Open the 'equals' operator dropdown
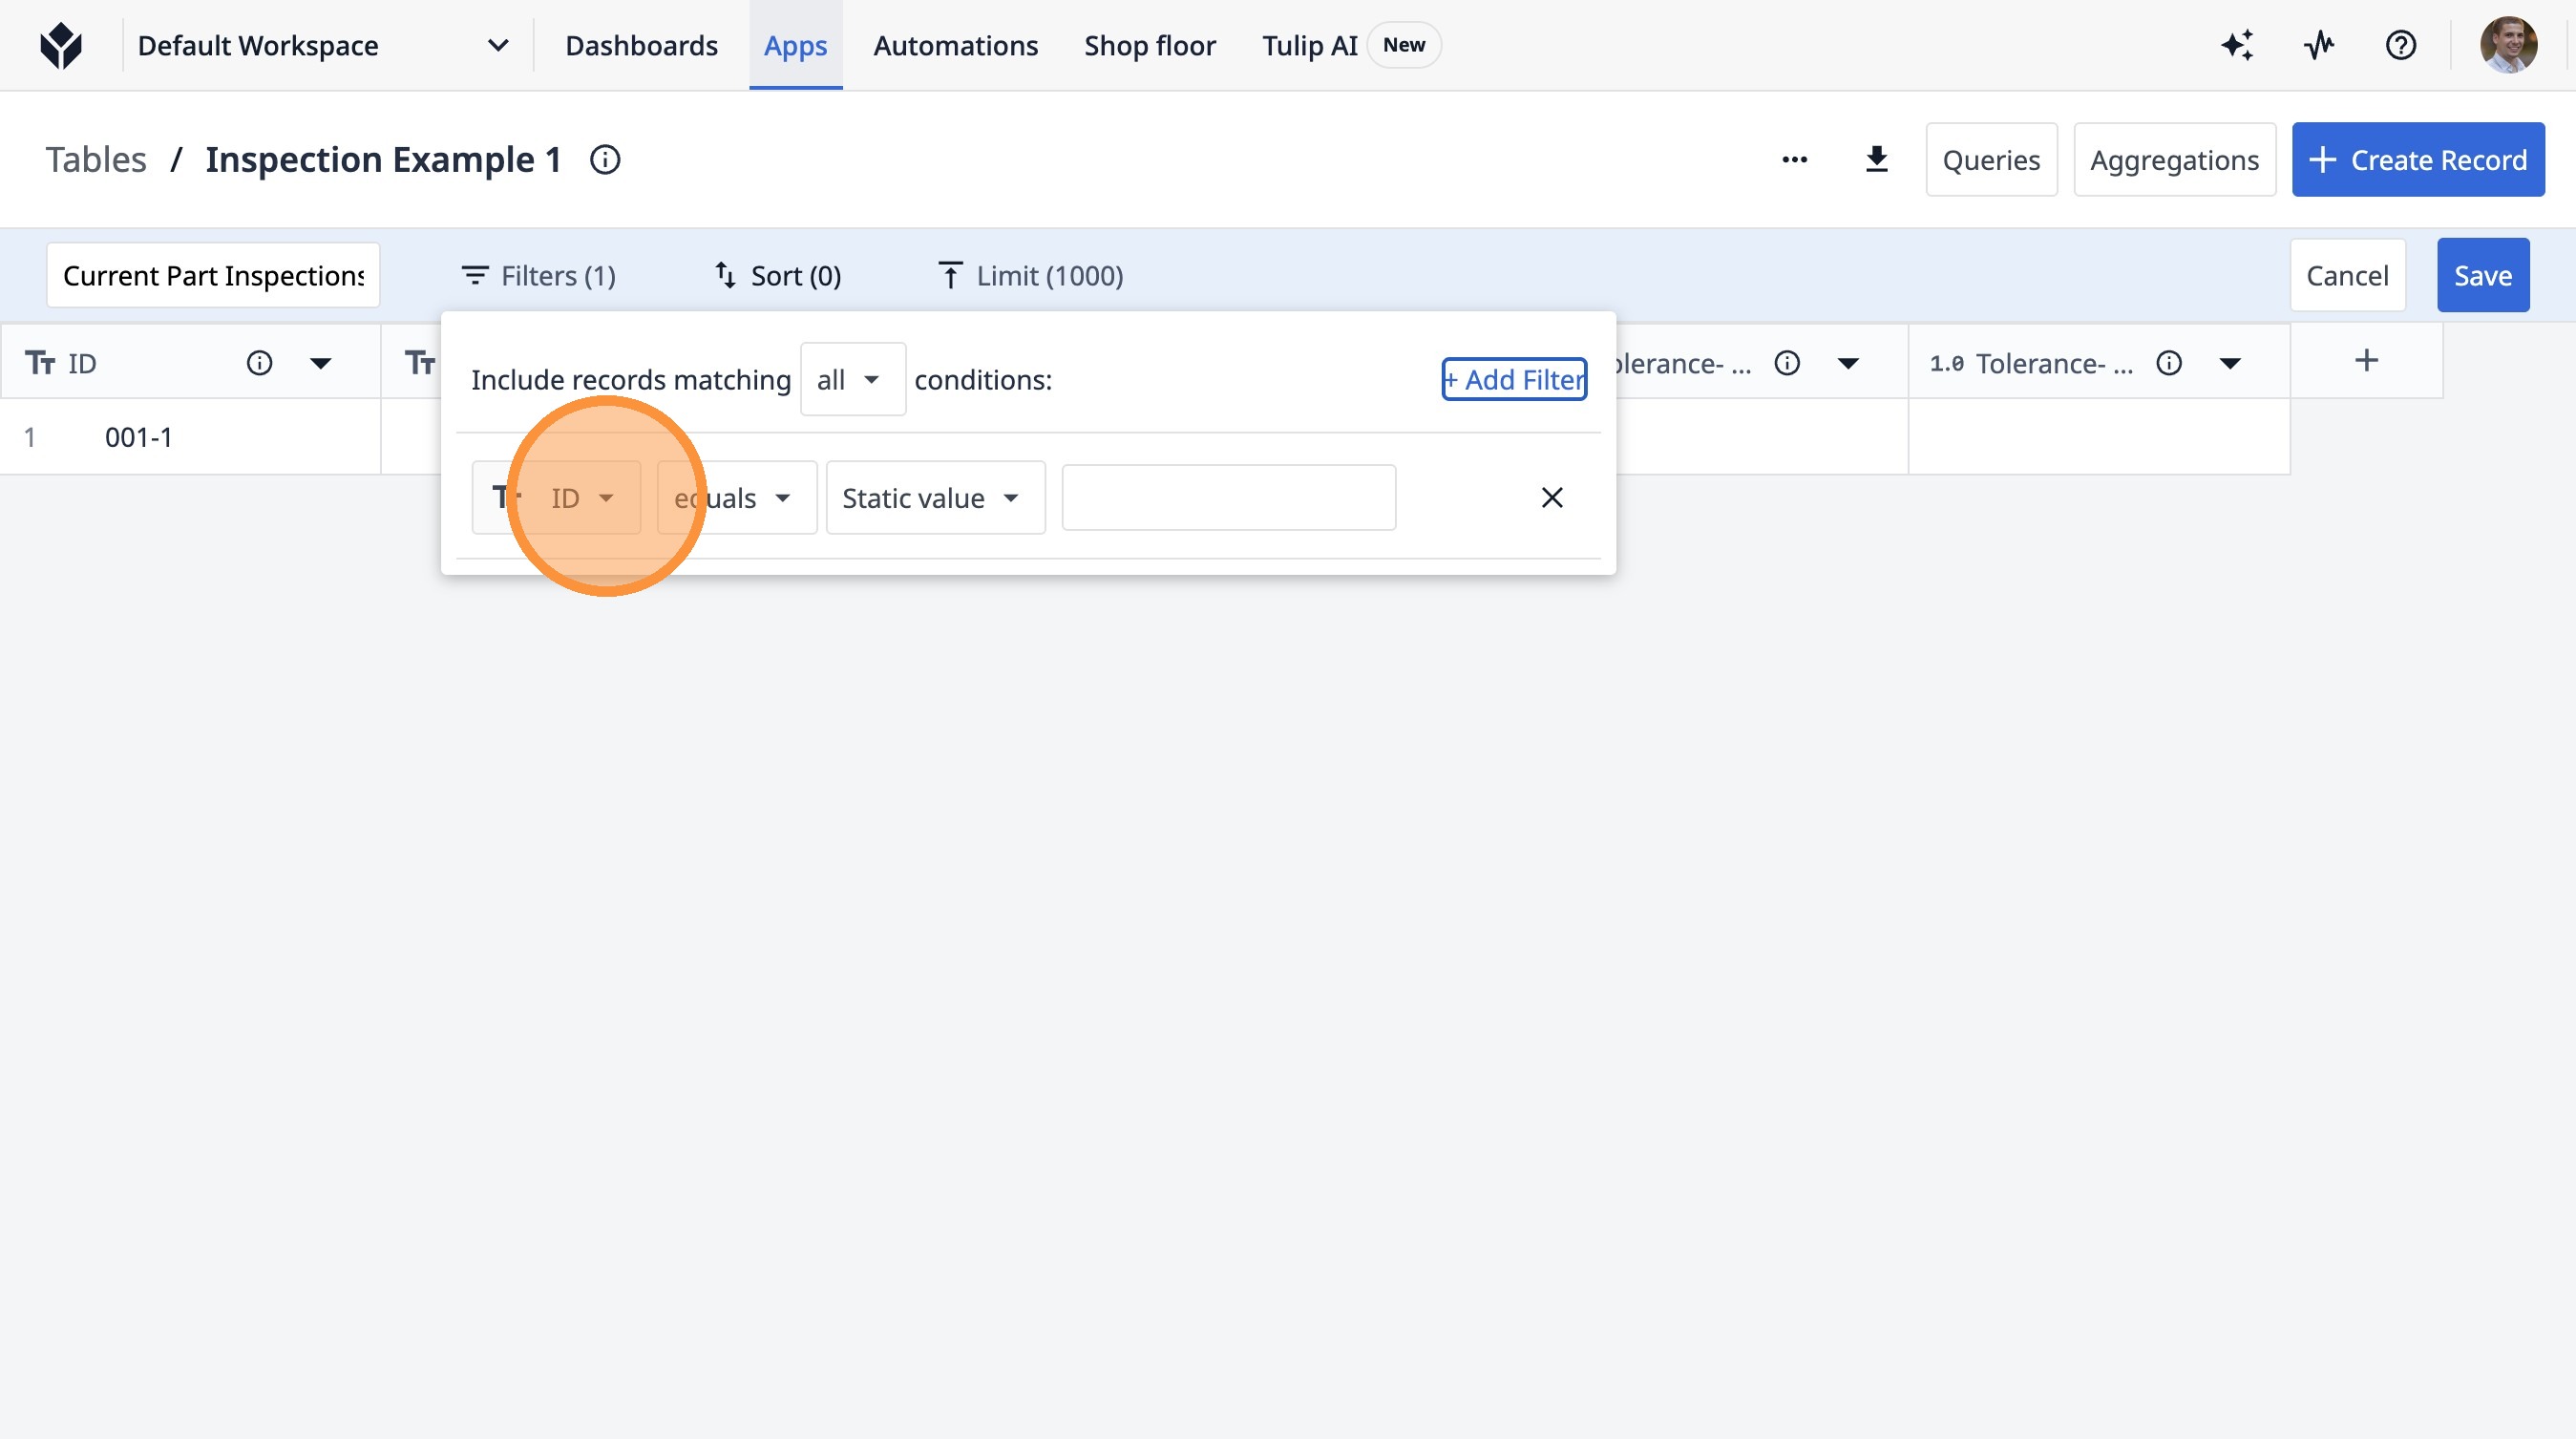2576x1439 pixels. click(x=736, y=498)
